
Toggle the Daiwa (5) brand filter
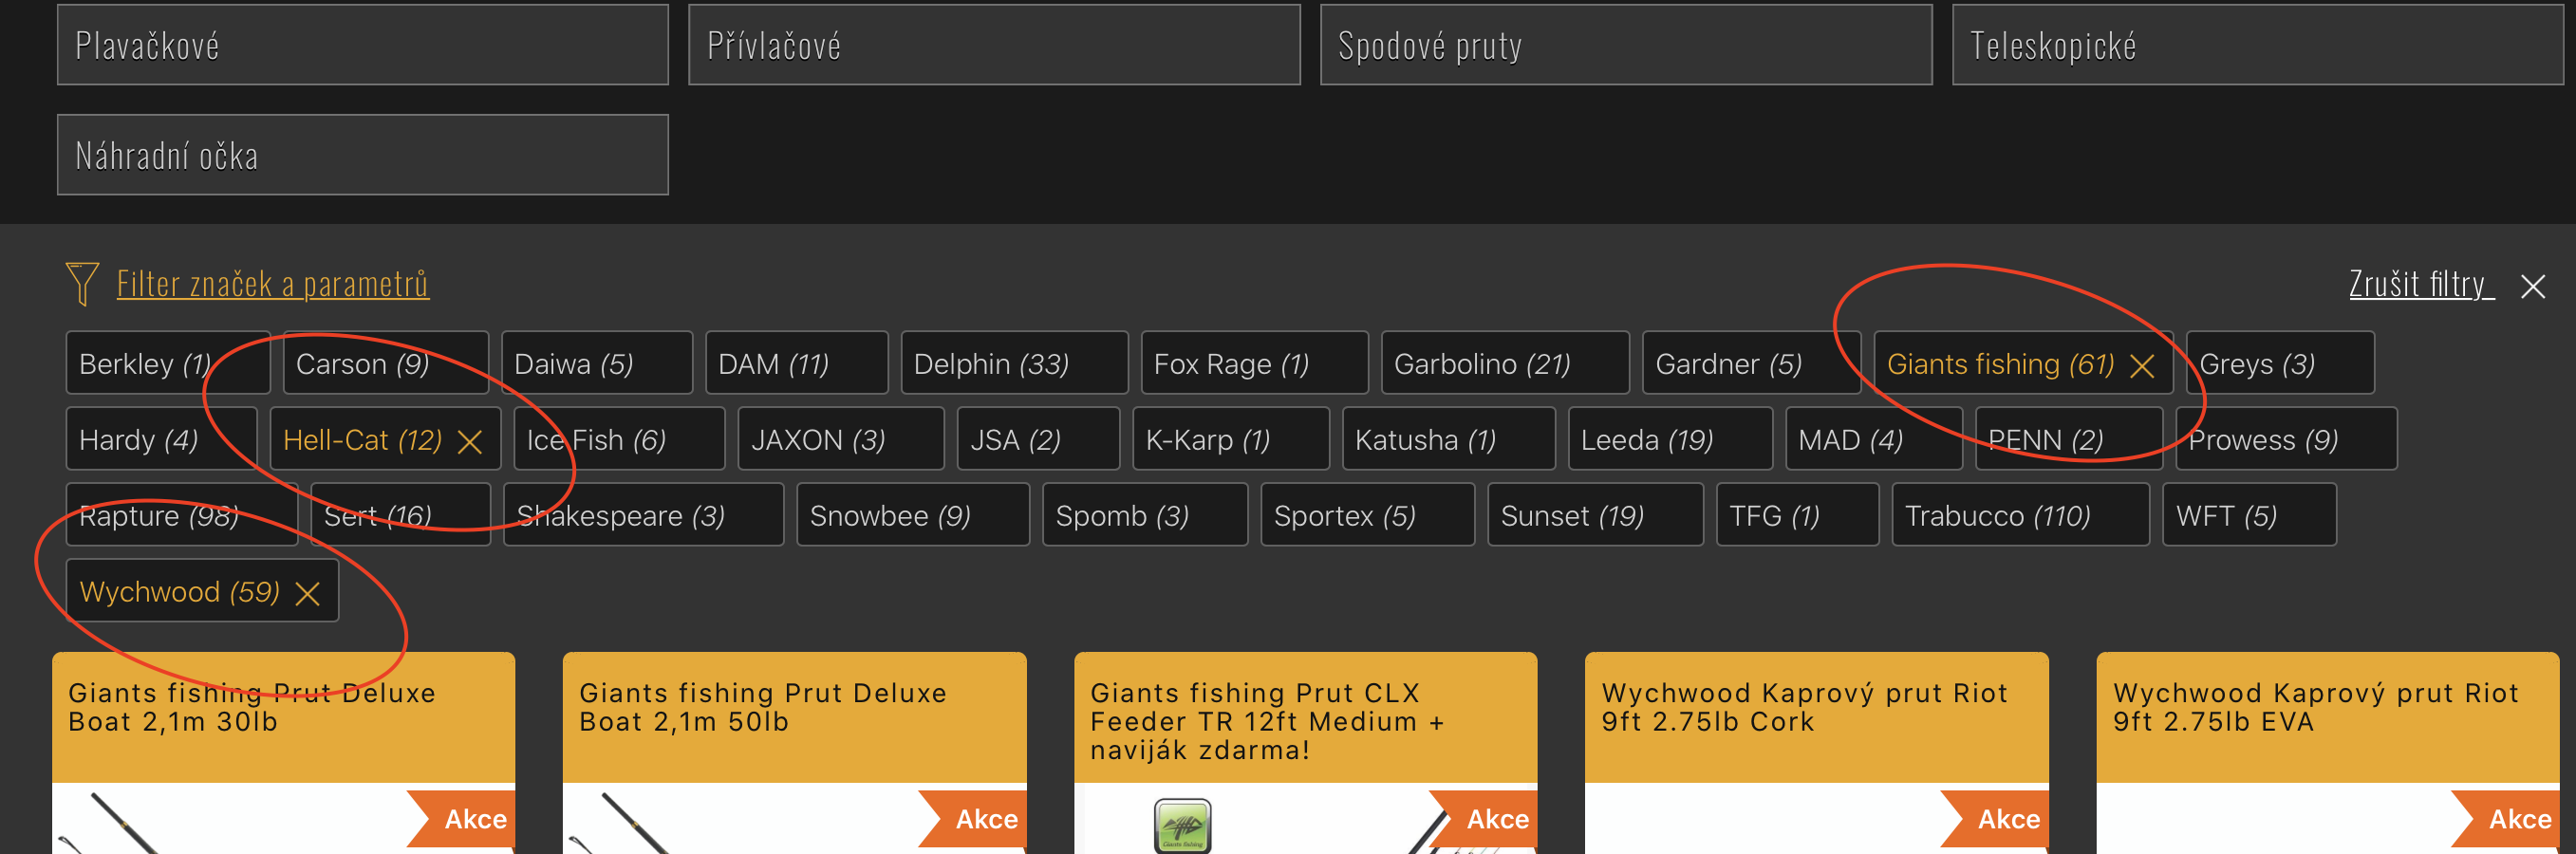(x=597, y=363)
